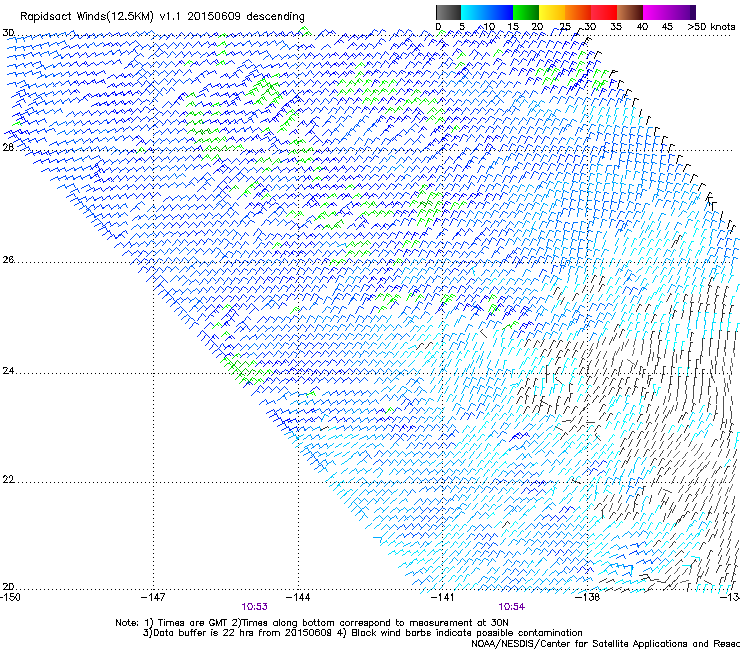Viewport: 740px width, 650px height.
Task: Click the -147 longitude axis label
Action: click(153, 597)
